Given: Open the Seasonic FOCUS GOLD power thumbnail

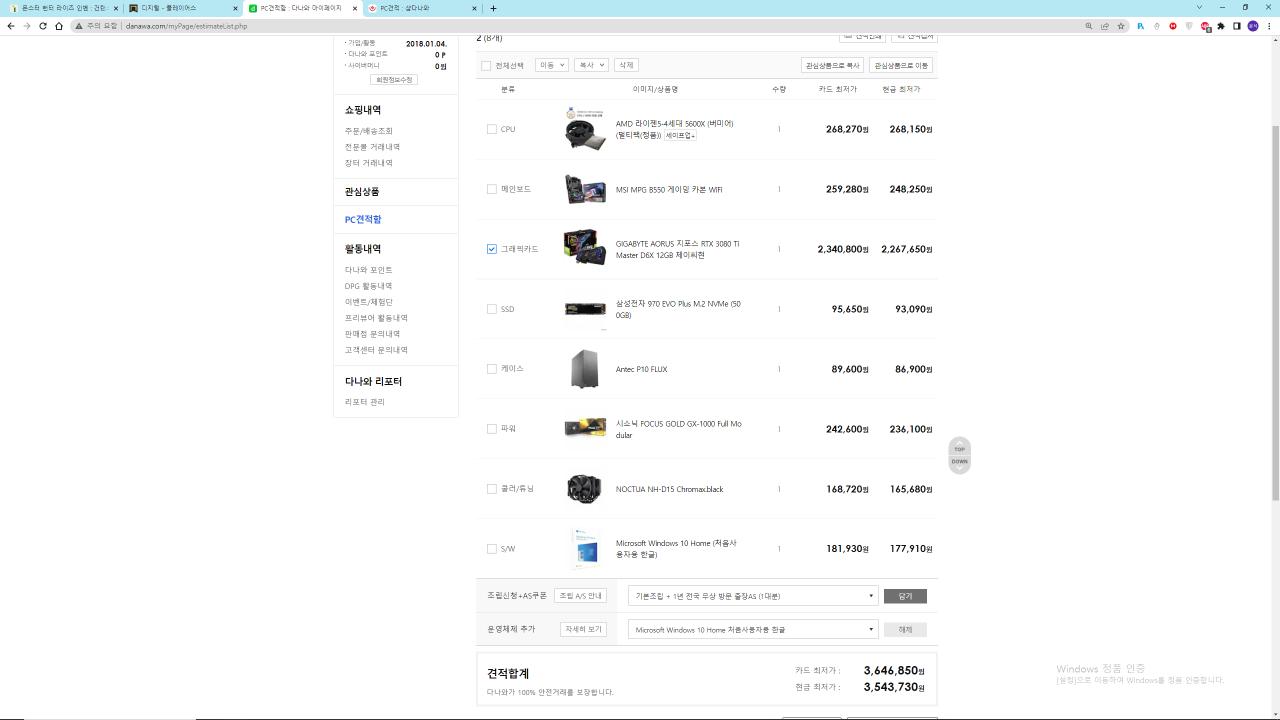Looking at the screenshot, I should click(x=585, y=428).
